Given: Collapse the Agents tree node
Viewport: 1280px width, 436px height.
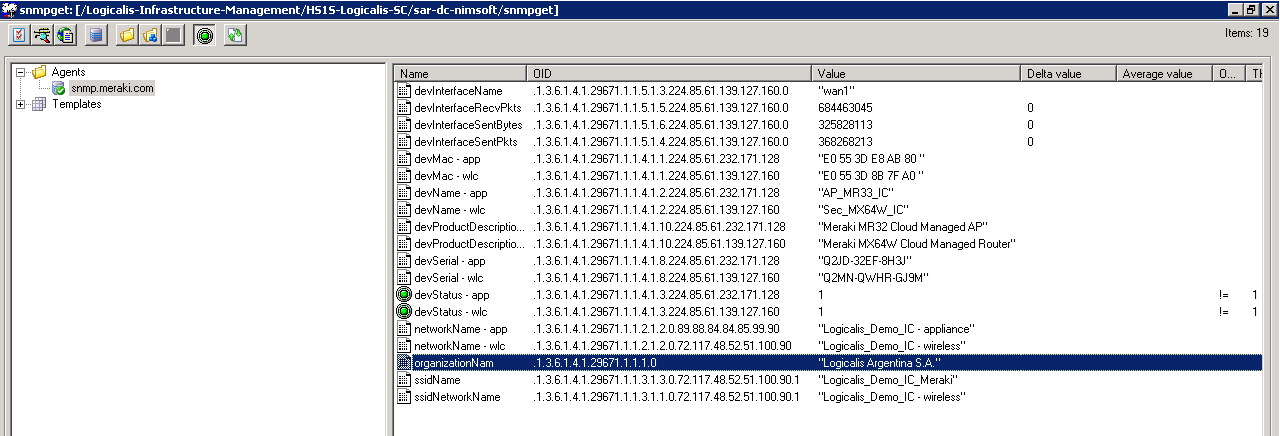Looking at the screenshot, I should 21,72.
